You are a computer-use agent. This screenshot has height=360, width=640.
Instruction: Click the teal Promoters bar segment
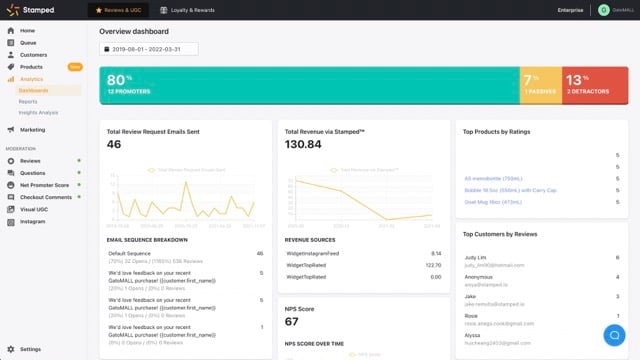click(x=310, y=85)
